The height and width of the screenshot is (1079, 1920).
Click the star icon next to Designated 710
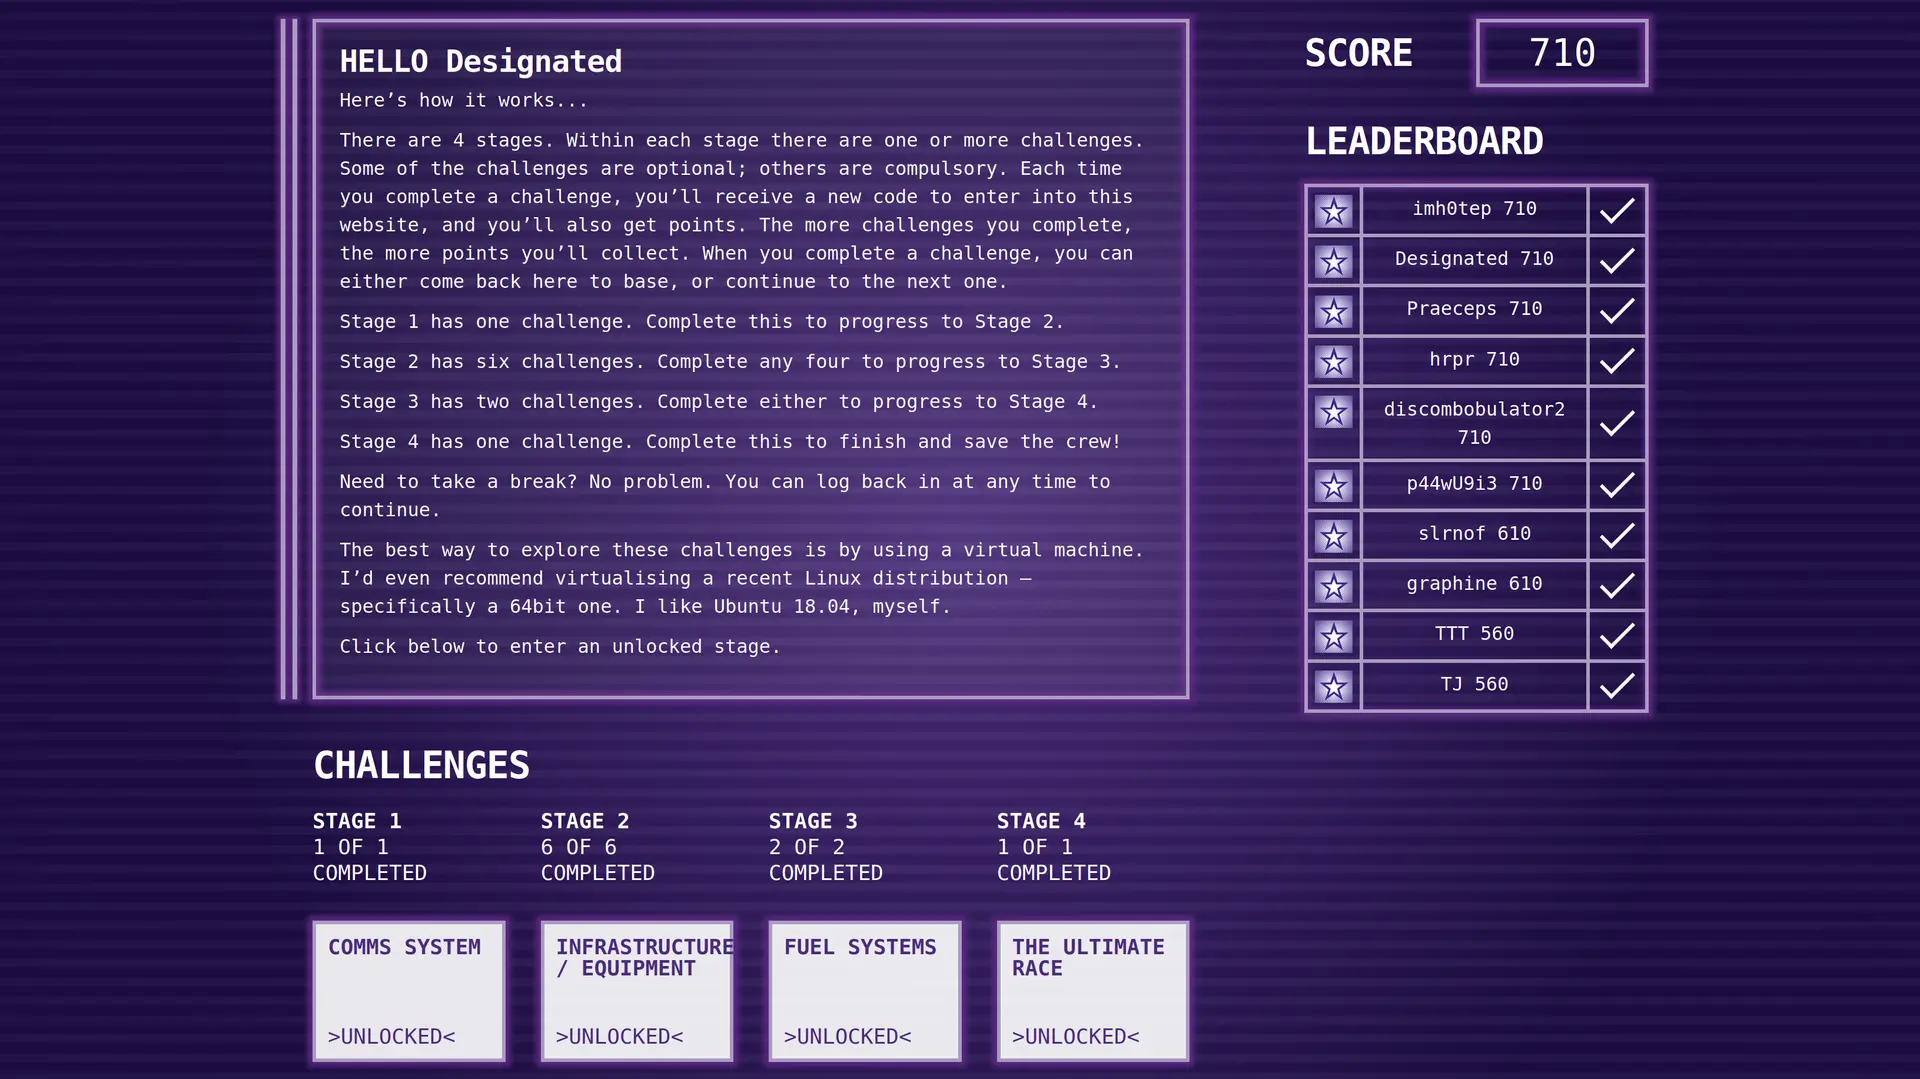tap(1333, 261)
